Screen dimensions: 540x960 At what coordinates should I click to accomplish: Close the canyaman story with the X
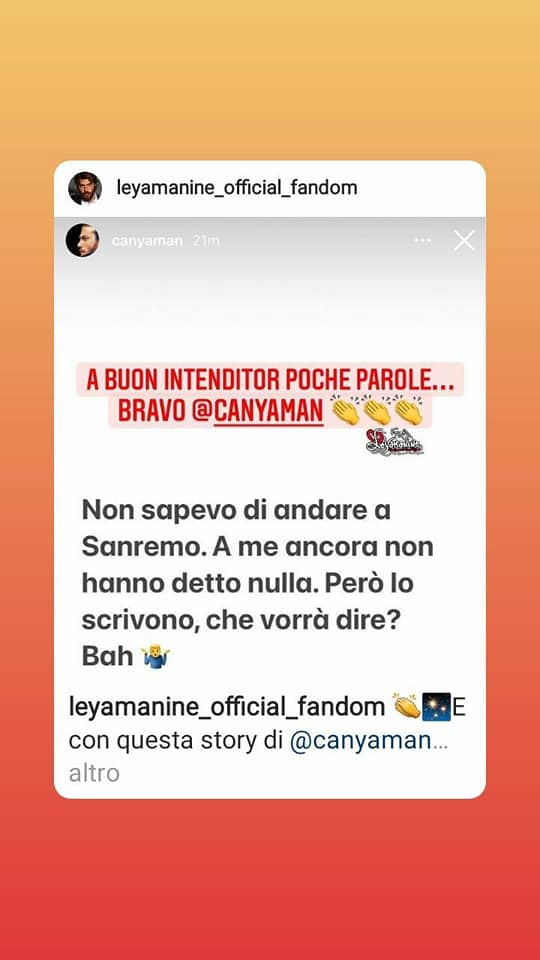coord(464,241)
